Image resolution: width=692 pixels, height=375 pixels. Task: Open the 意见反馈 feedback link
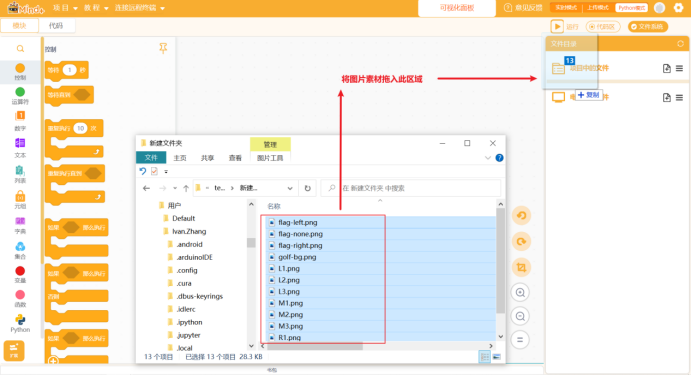[523, 8]
